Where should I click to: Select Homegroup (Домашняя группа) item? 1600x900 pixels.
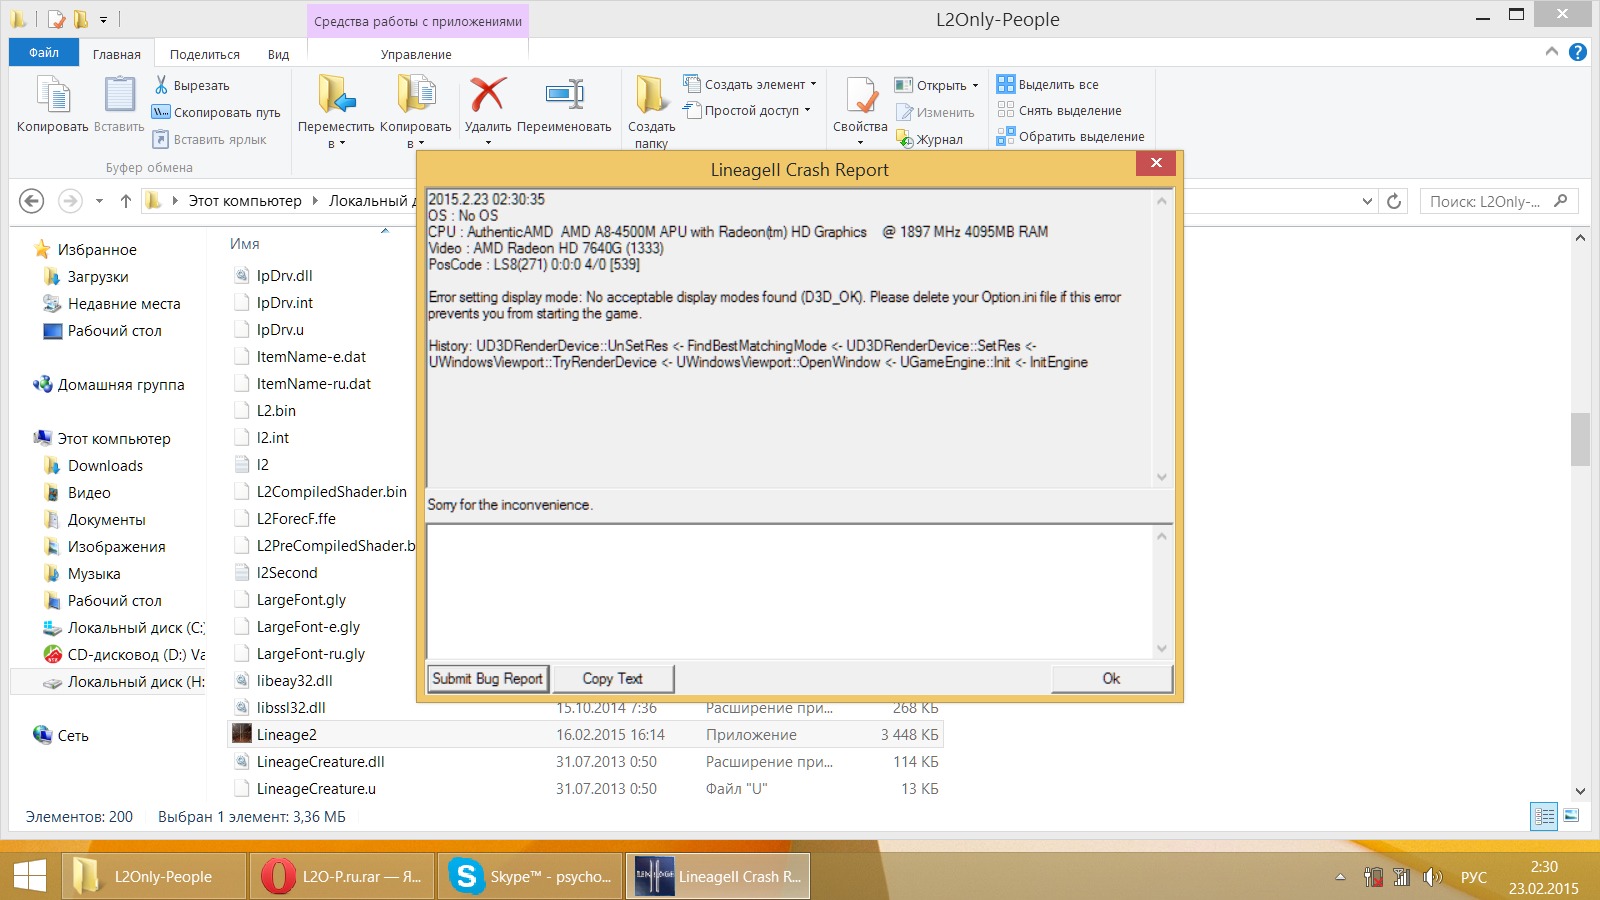pos(109,384)
